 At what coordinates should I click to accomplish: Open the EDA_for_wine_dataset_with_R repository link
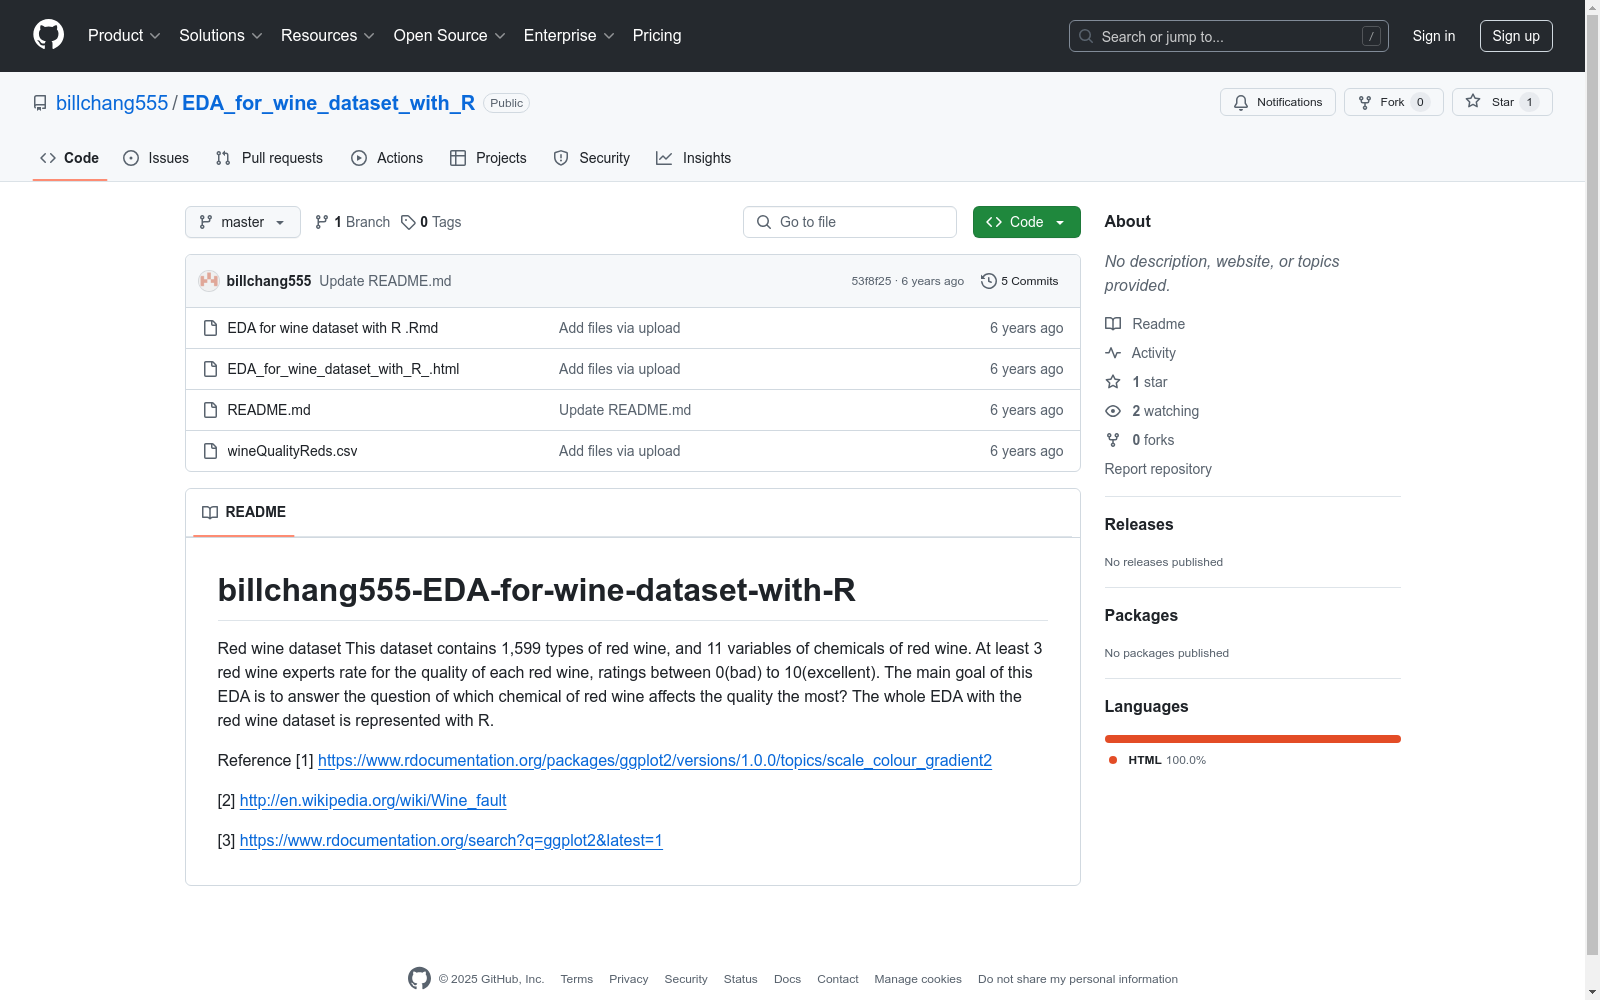pyautogui.click(x=328, y=103)
